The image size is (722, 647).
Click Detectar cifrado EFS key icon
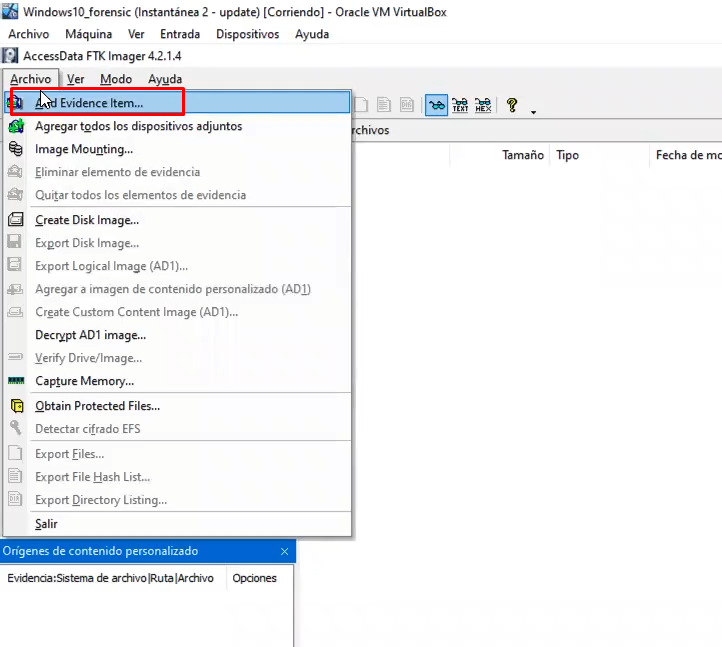coord(16,428)
